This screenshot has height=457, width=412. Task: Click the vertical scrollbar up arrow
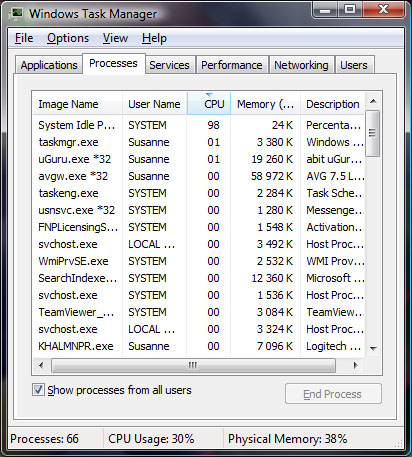click(x=373, y=101)
